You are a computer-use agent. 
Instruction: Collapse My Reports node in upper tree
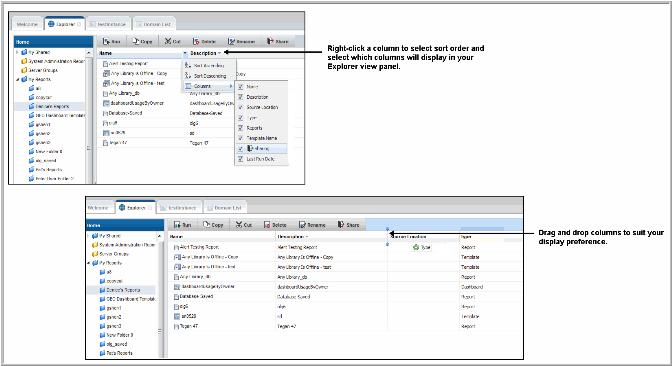[18, 79]
